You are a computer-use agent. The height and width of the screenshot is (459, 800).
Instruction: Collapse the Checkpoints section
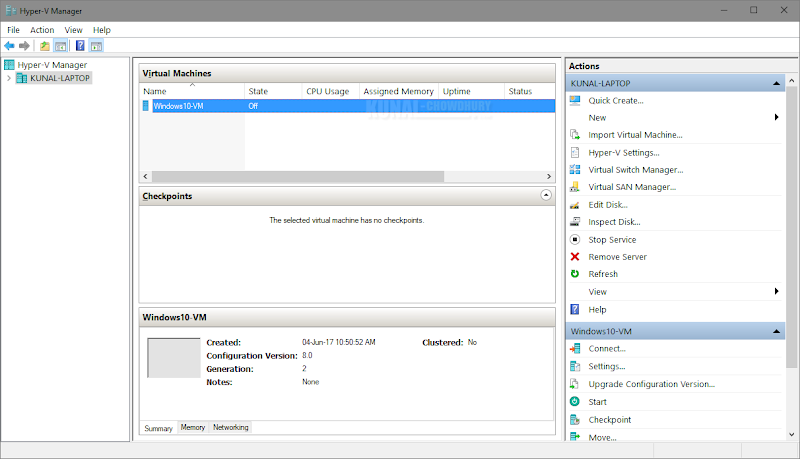[x=546, y=195]
